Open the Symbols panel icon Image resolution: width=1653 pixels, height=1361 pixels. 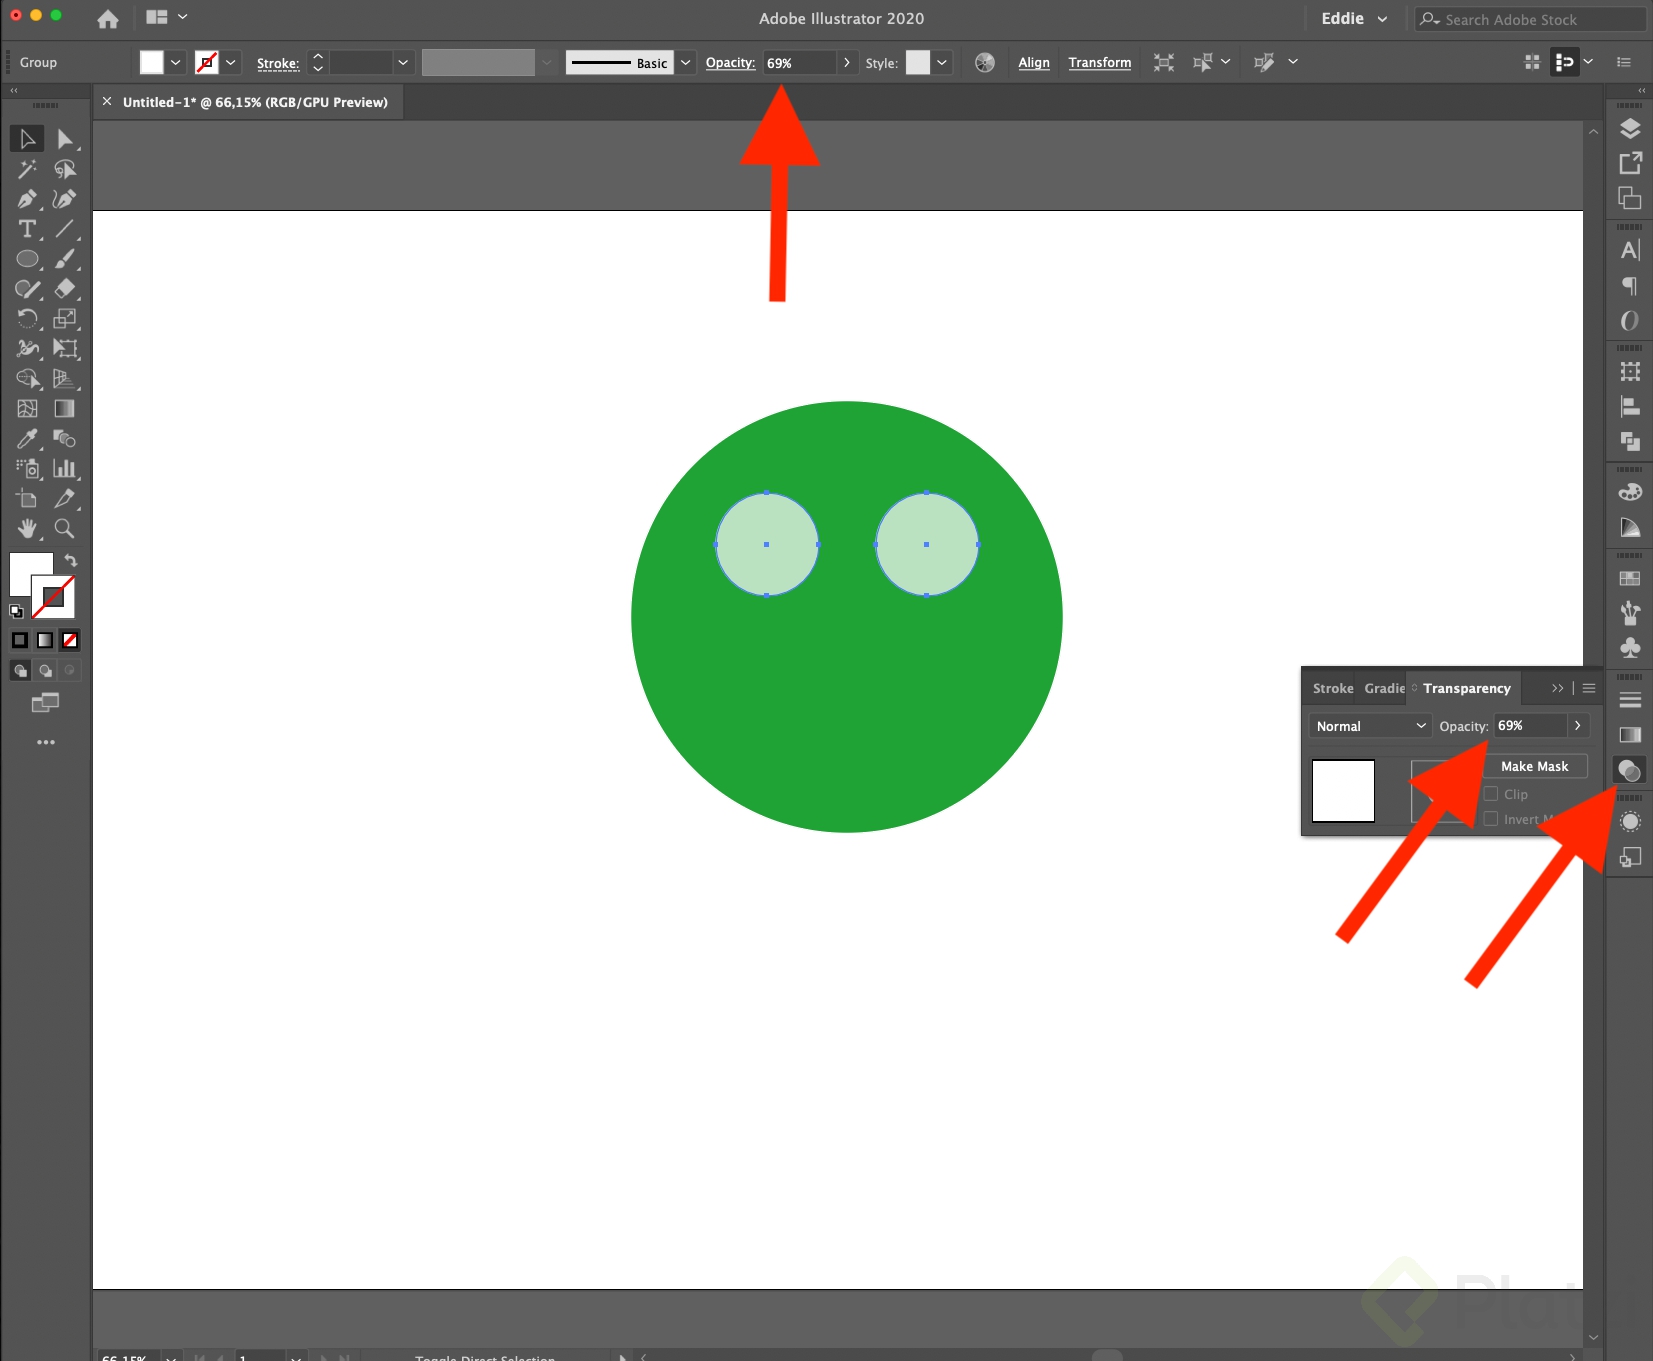[x=1630, y=648]
